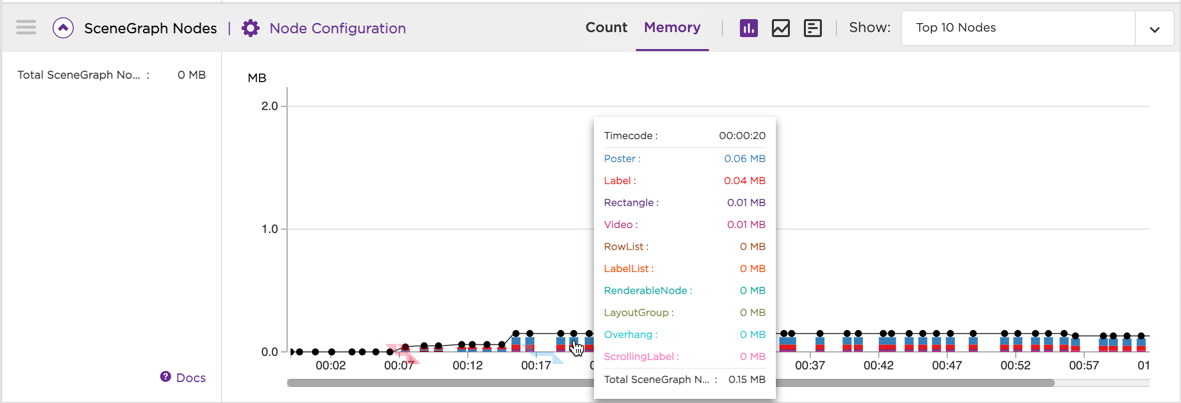Open the hamburger menu icon
1181x403 pixels.
[26, 28]
